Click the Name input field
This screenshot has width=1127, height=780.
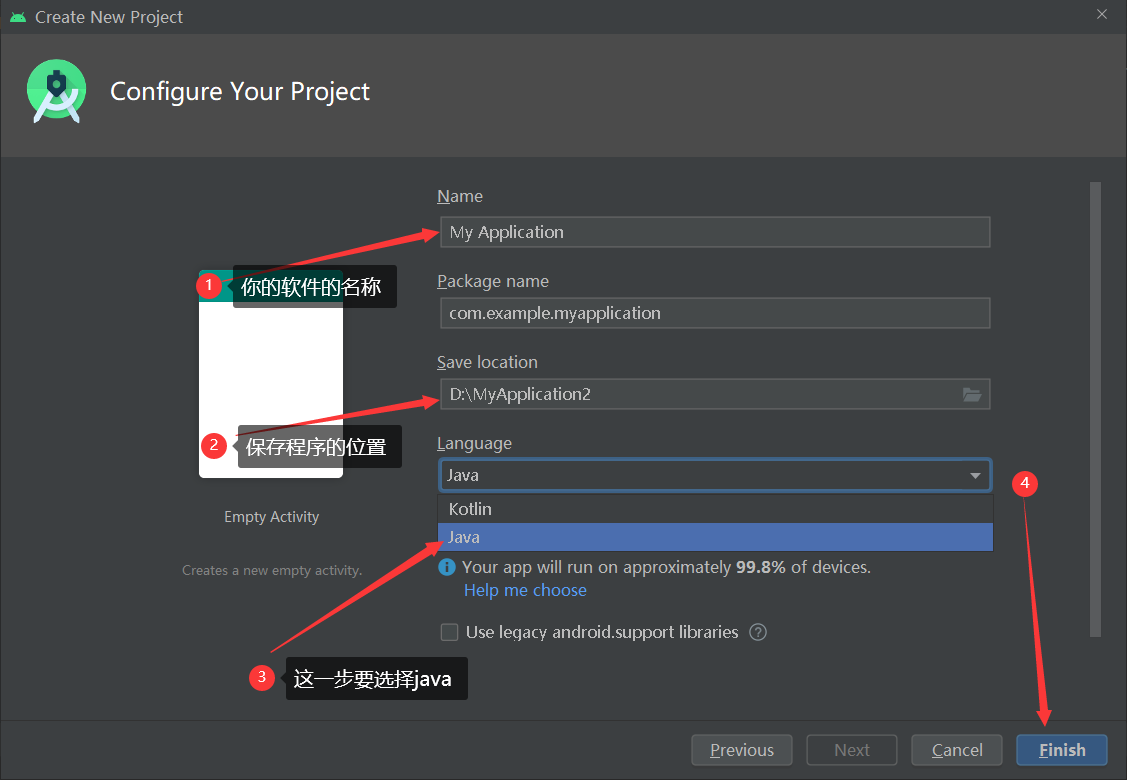[715, 232]
